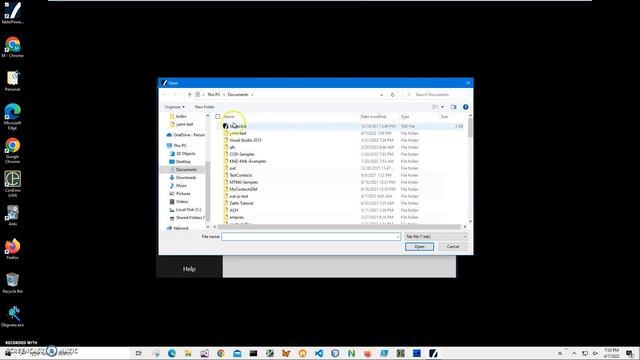
Task: Toggle the preview pane button
Action: click(x=453, y=107)
